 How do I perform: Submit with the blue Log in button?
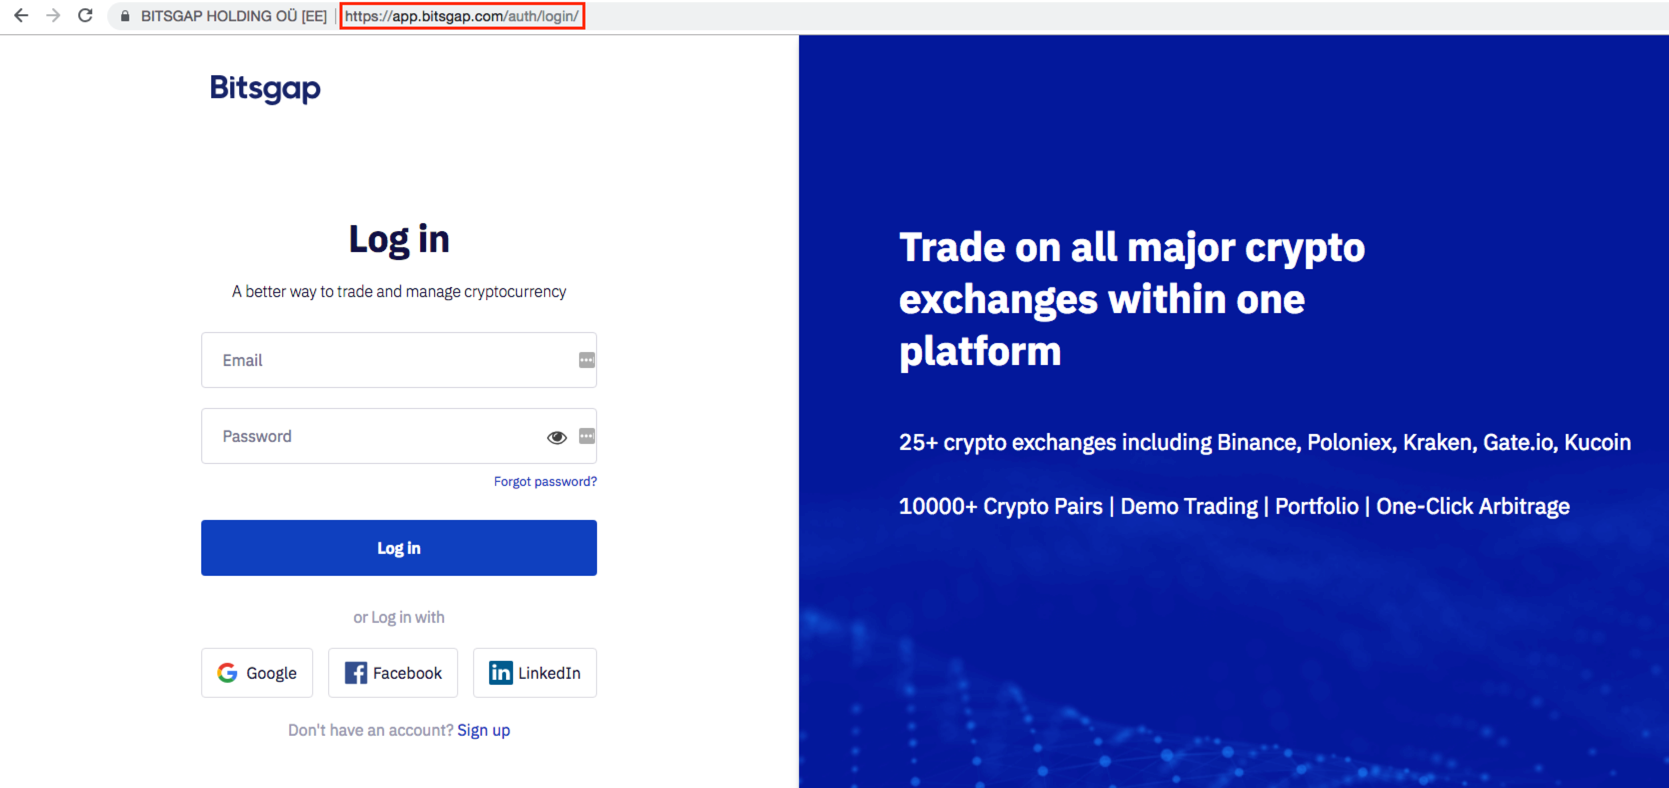click(399, 548)
